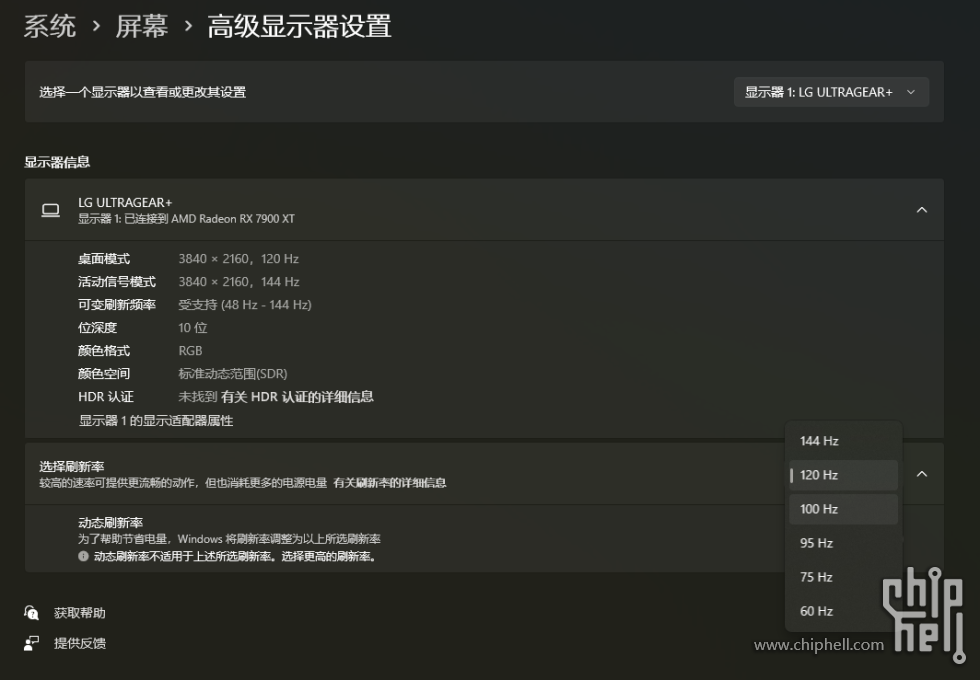Select 60 Hz refresh rate
This screenshot has height=680, width=980.
click(843, 611)
